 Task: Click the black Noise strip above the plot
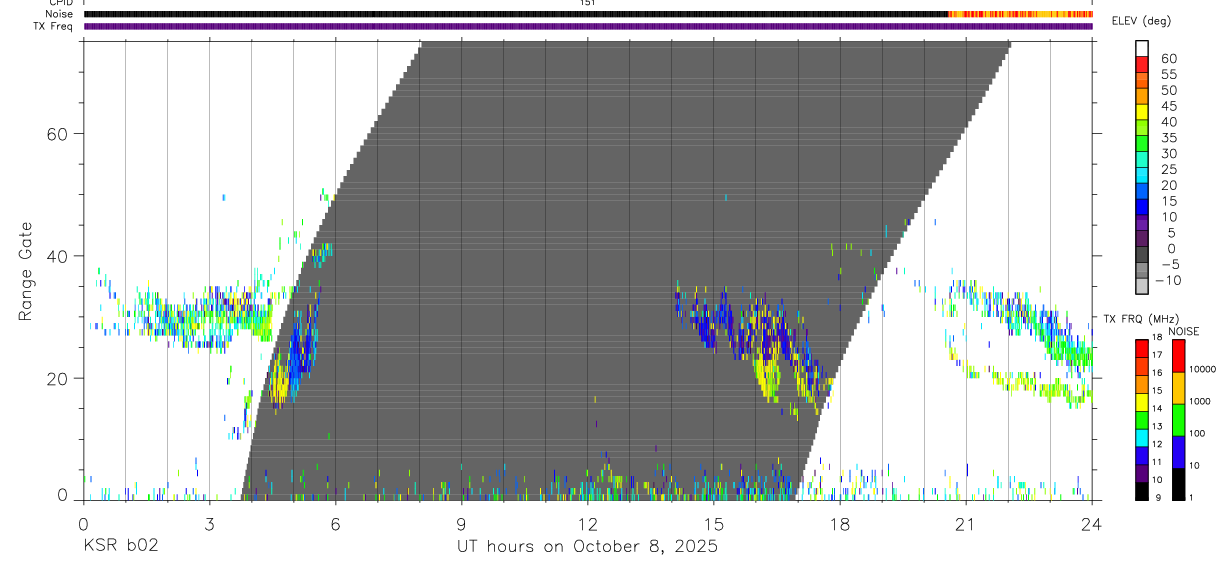pyautogui.click(x=516, y=14)
